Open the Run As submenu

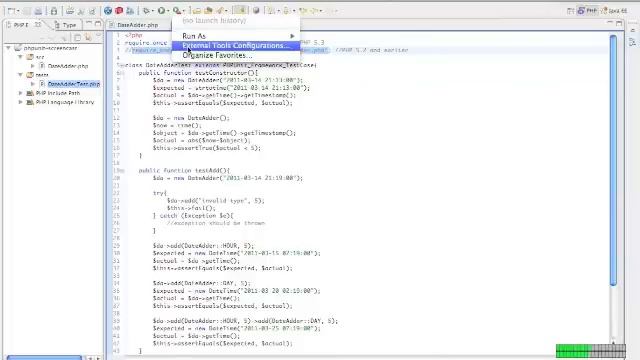(236, 36)
